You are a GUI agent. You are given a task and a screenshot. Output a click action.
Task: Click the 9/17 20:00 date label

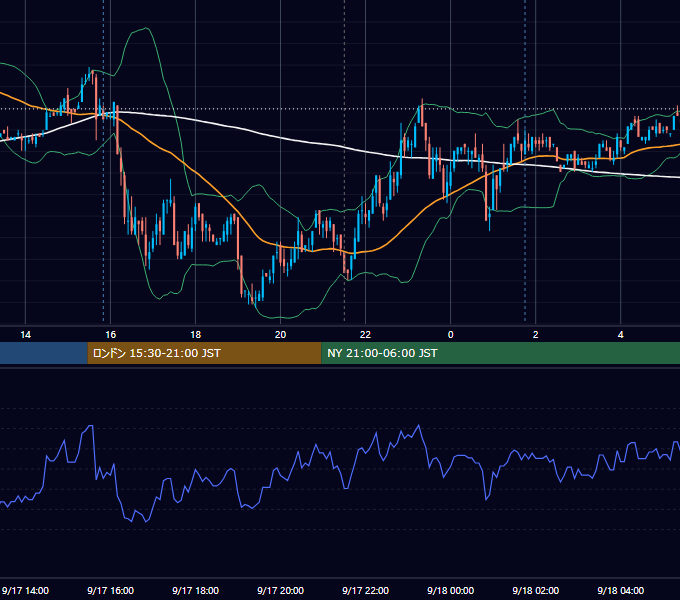click(281, 590)
